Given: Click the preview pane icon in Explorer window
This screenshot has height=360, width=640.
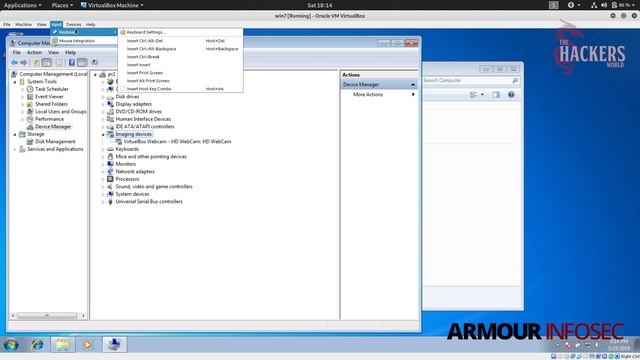Looking at the screenshot, I should coord(496,95).
